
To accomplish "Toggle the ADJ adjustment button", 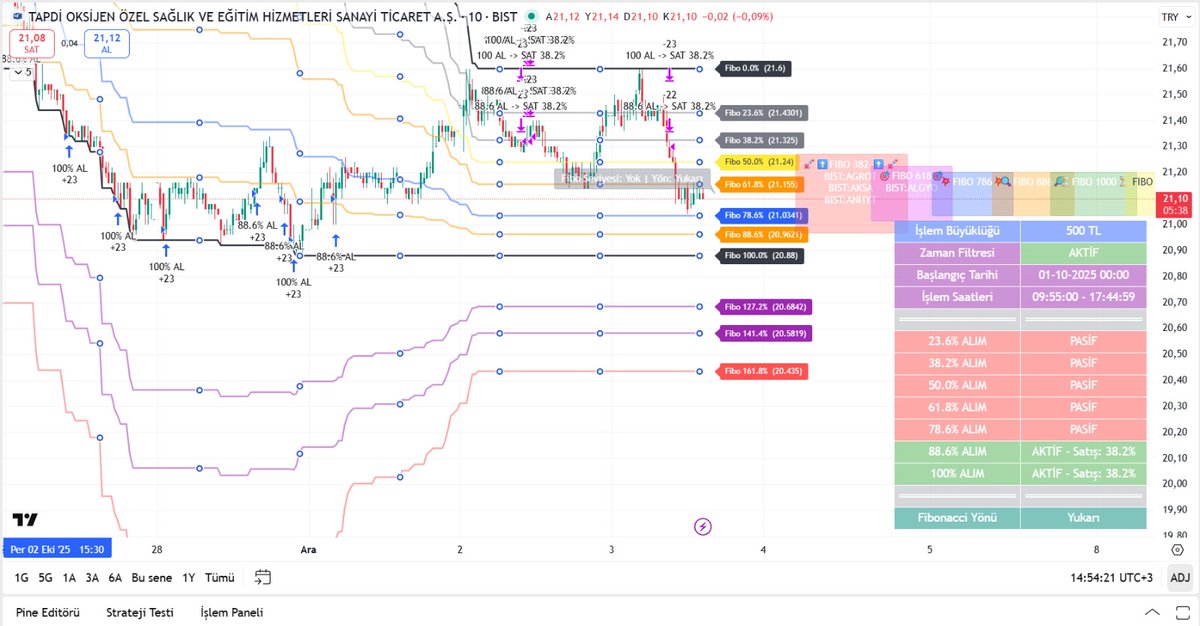I will click(x=1180, y=577).
